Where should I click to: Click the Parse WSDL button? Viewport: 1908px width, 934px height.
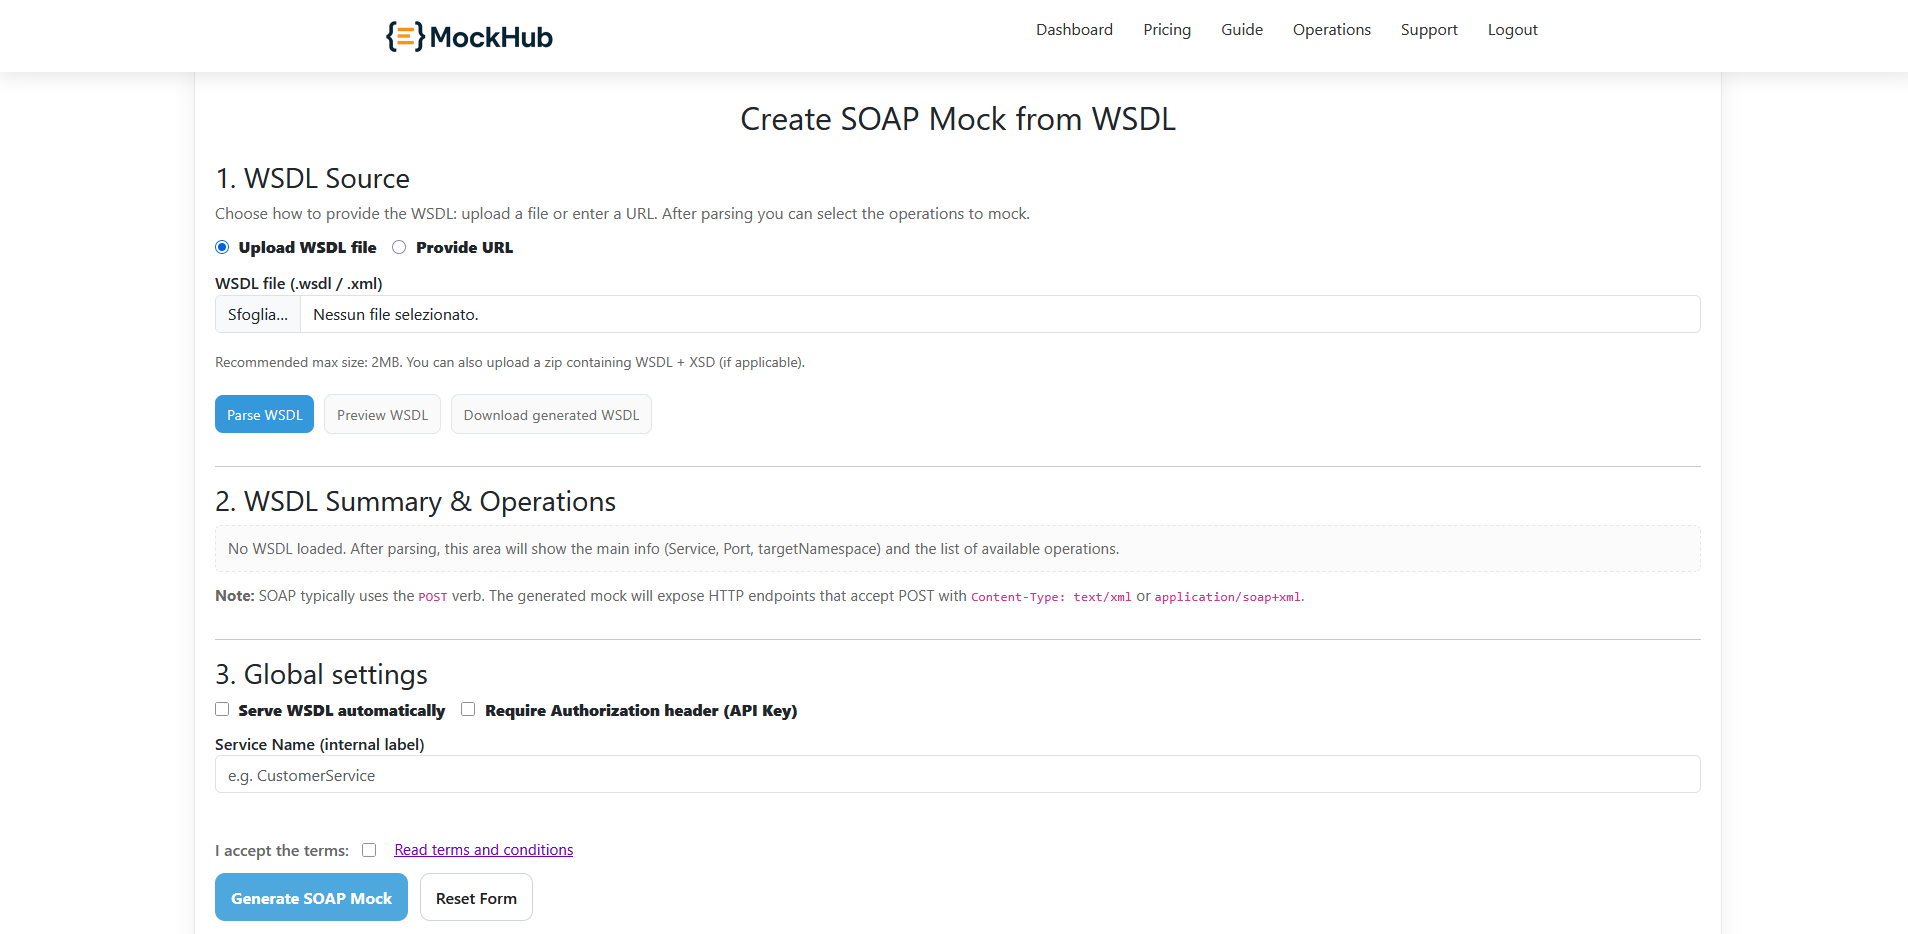pos(264,414)
